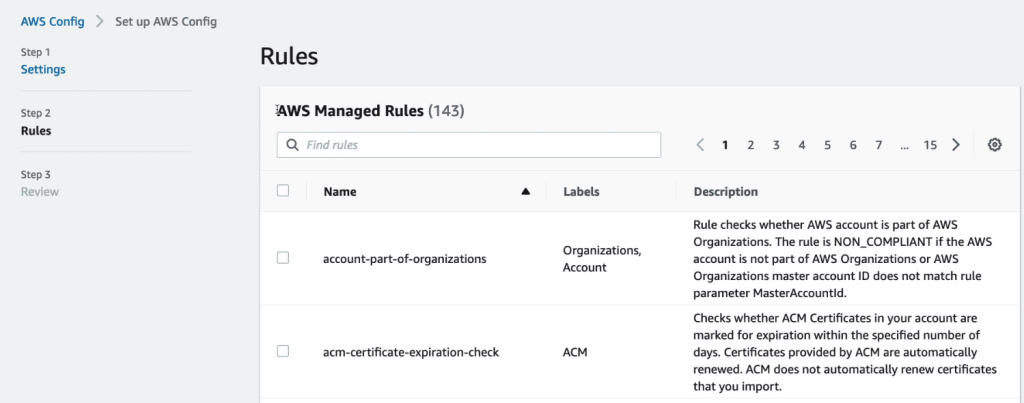Open table preferences gear icon
Screen dimensions: 1024x403
tap(994, 145)
